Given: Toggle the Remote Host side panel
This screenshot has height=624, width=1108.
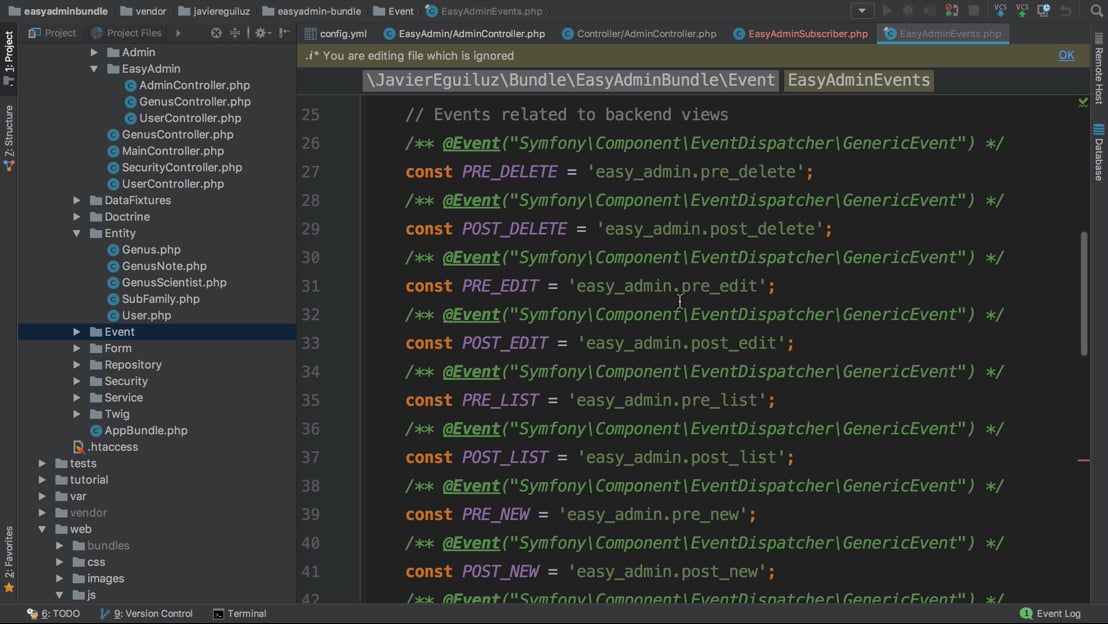Looking at the screenshot, I should point(1099,69).
